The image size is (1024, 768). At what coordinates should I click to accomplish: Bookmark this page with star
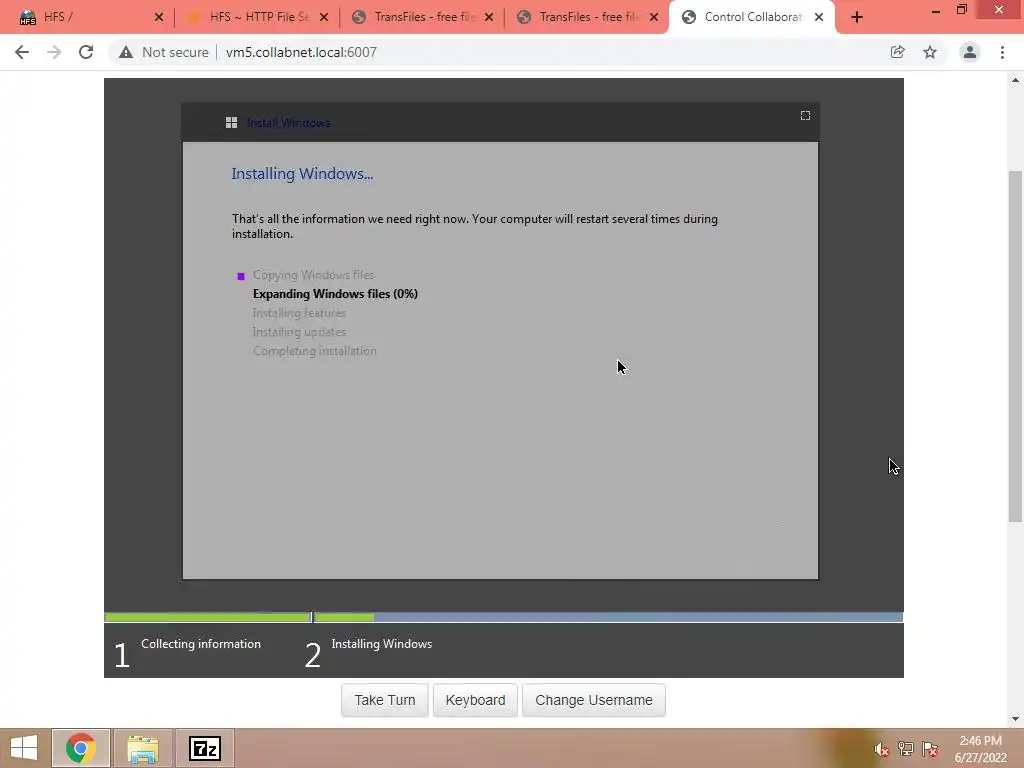click(930, 52)
